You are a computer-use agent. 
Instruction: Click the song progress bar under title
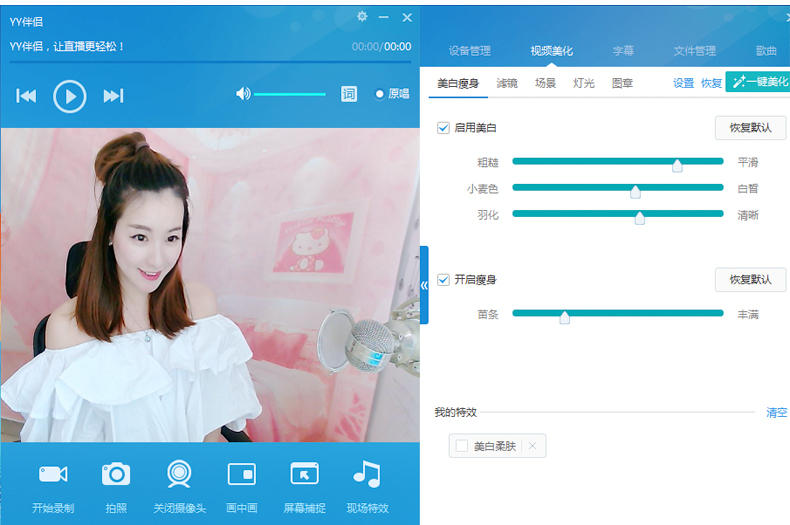click(210, 62)
